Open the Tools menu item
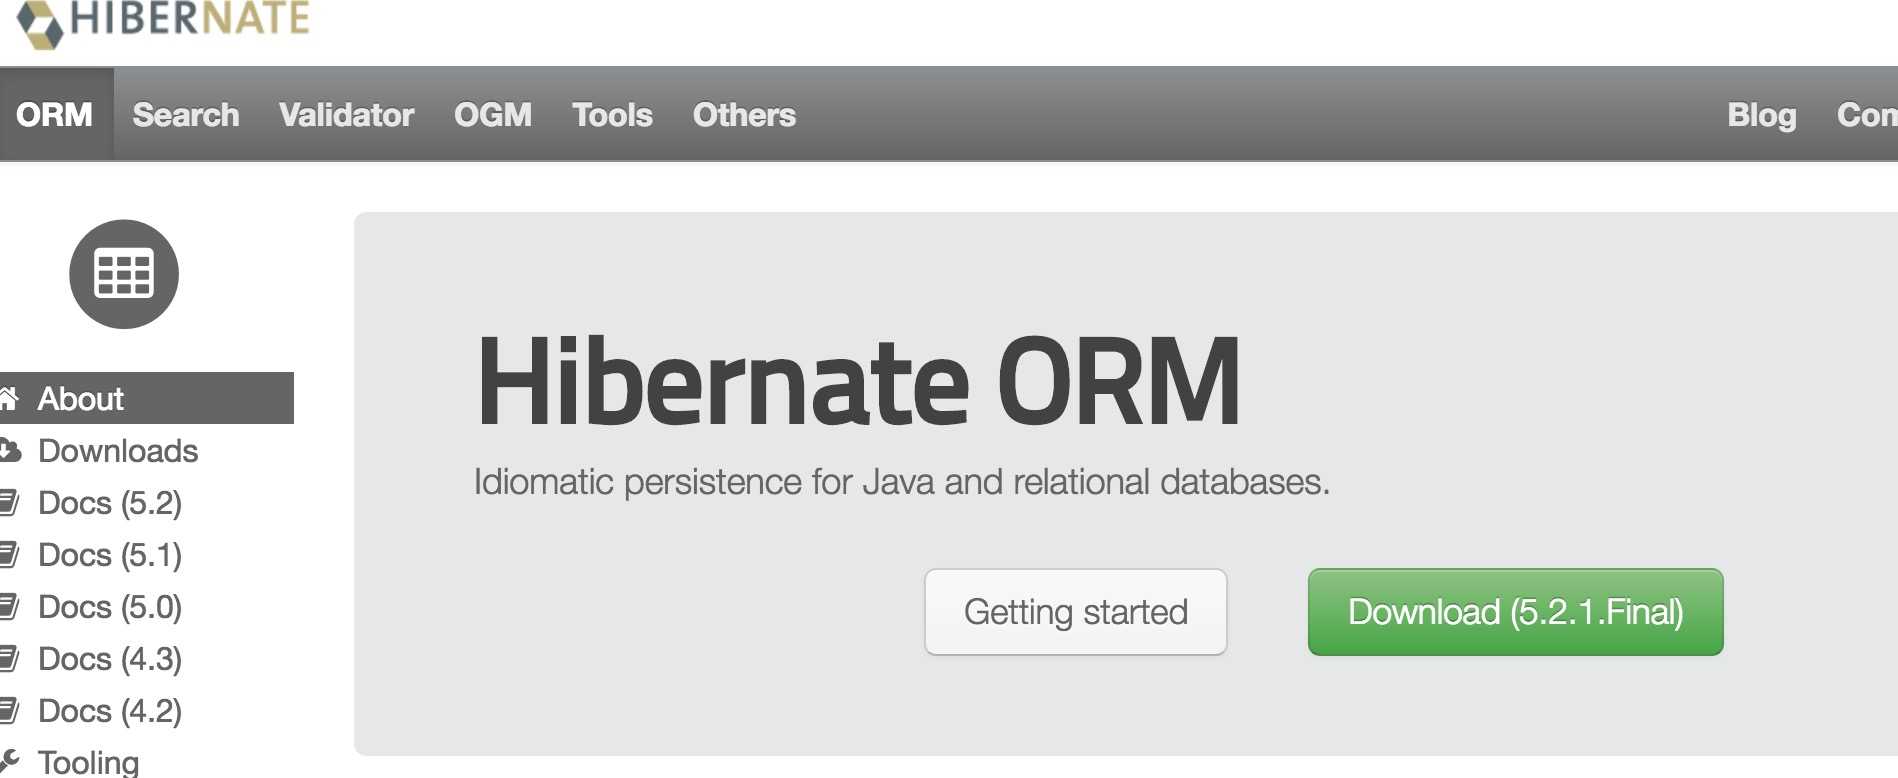This screenshot has height=778, width=1898. [x=612, y=115]
